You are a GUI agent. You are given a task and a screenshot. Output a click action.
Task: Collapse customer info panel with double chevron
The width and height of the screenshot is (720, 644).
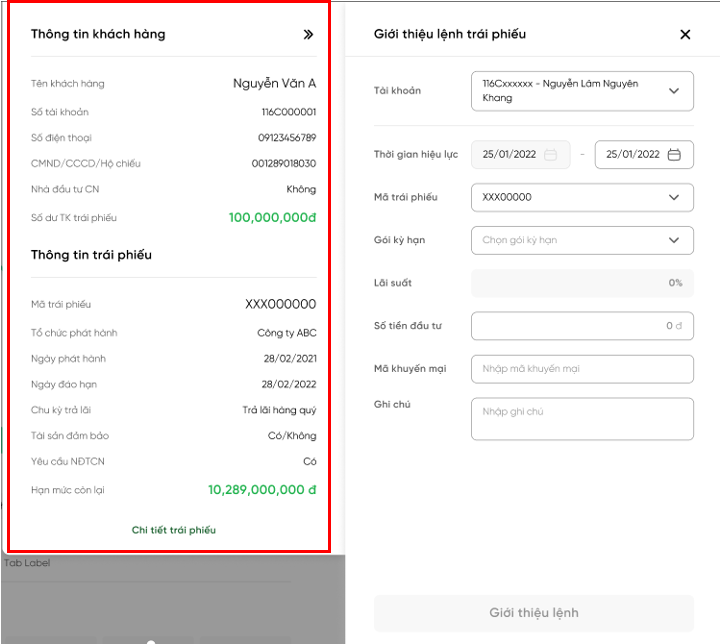point(308,34)
